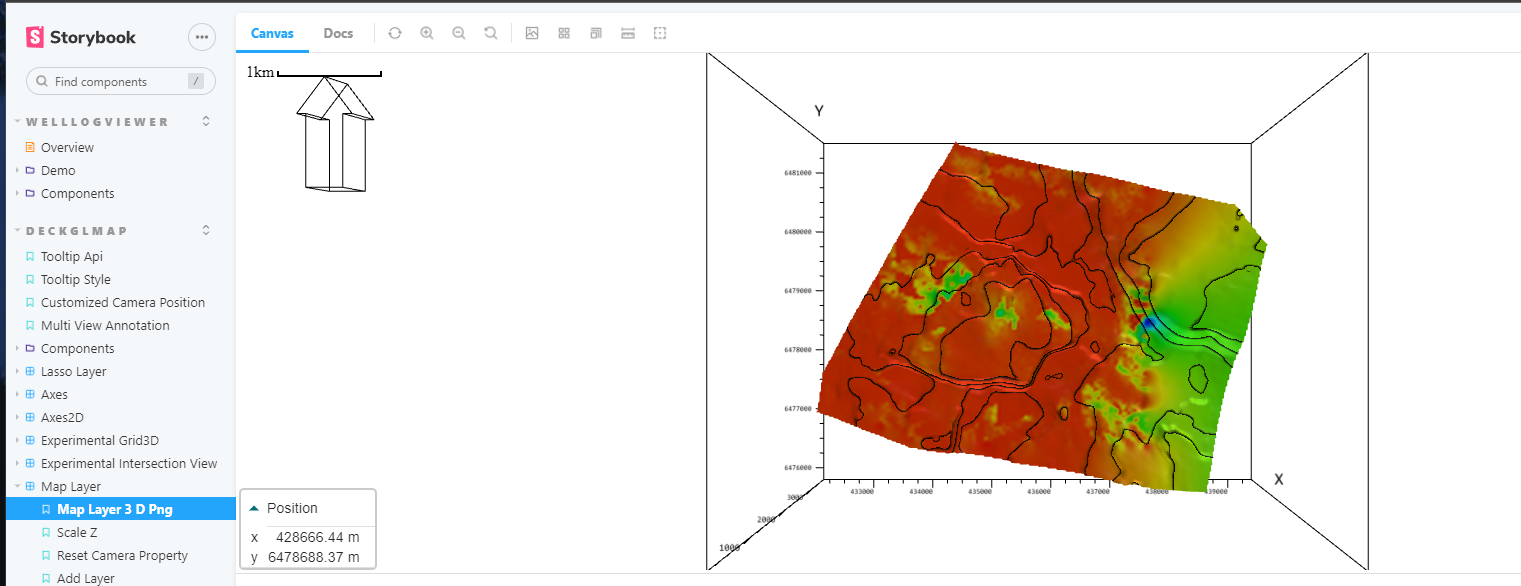Apply a grid to the preview
The width and height of the screenshot is (1521, 586).
[564, 32]
